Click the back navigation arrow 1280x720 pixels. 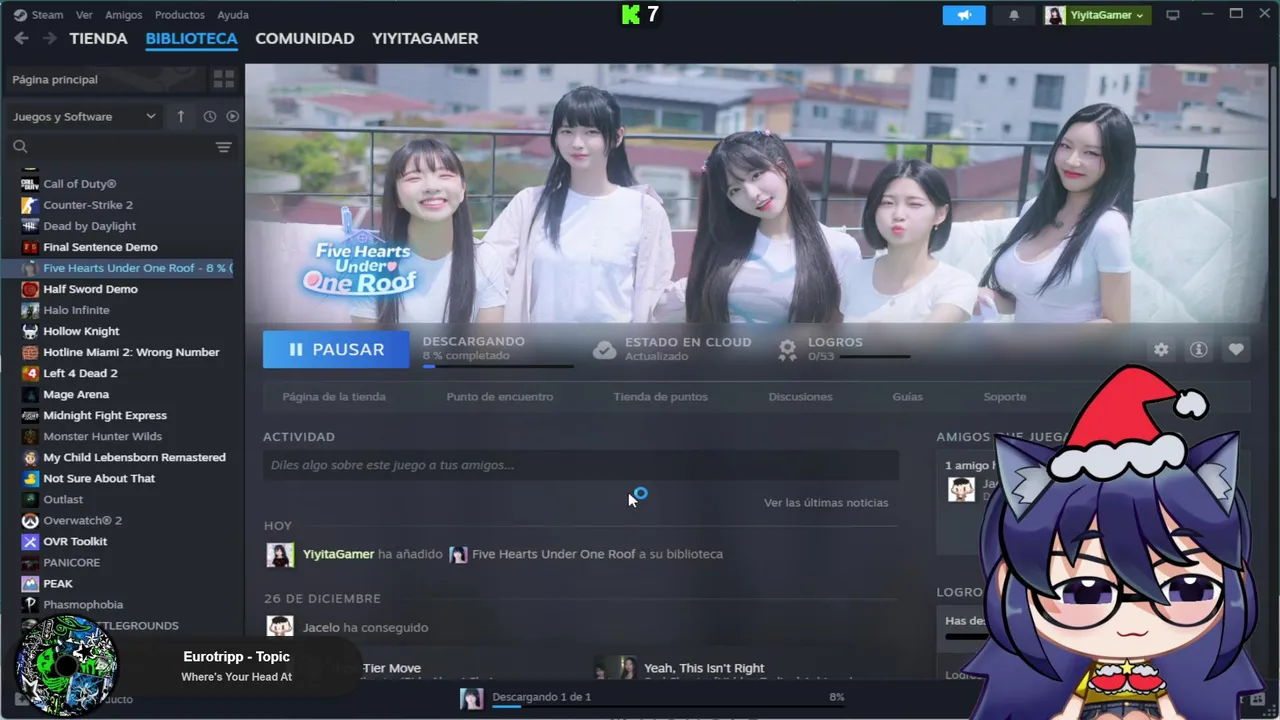[21, 38]
